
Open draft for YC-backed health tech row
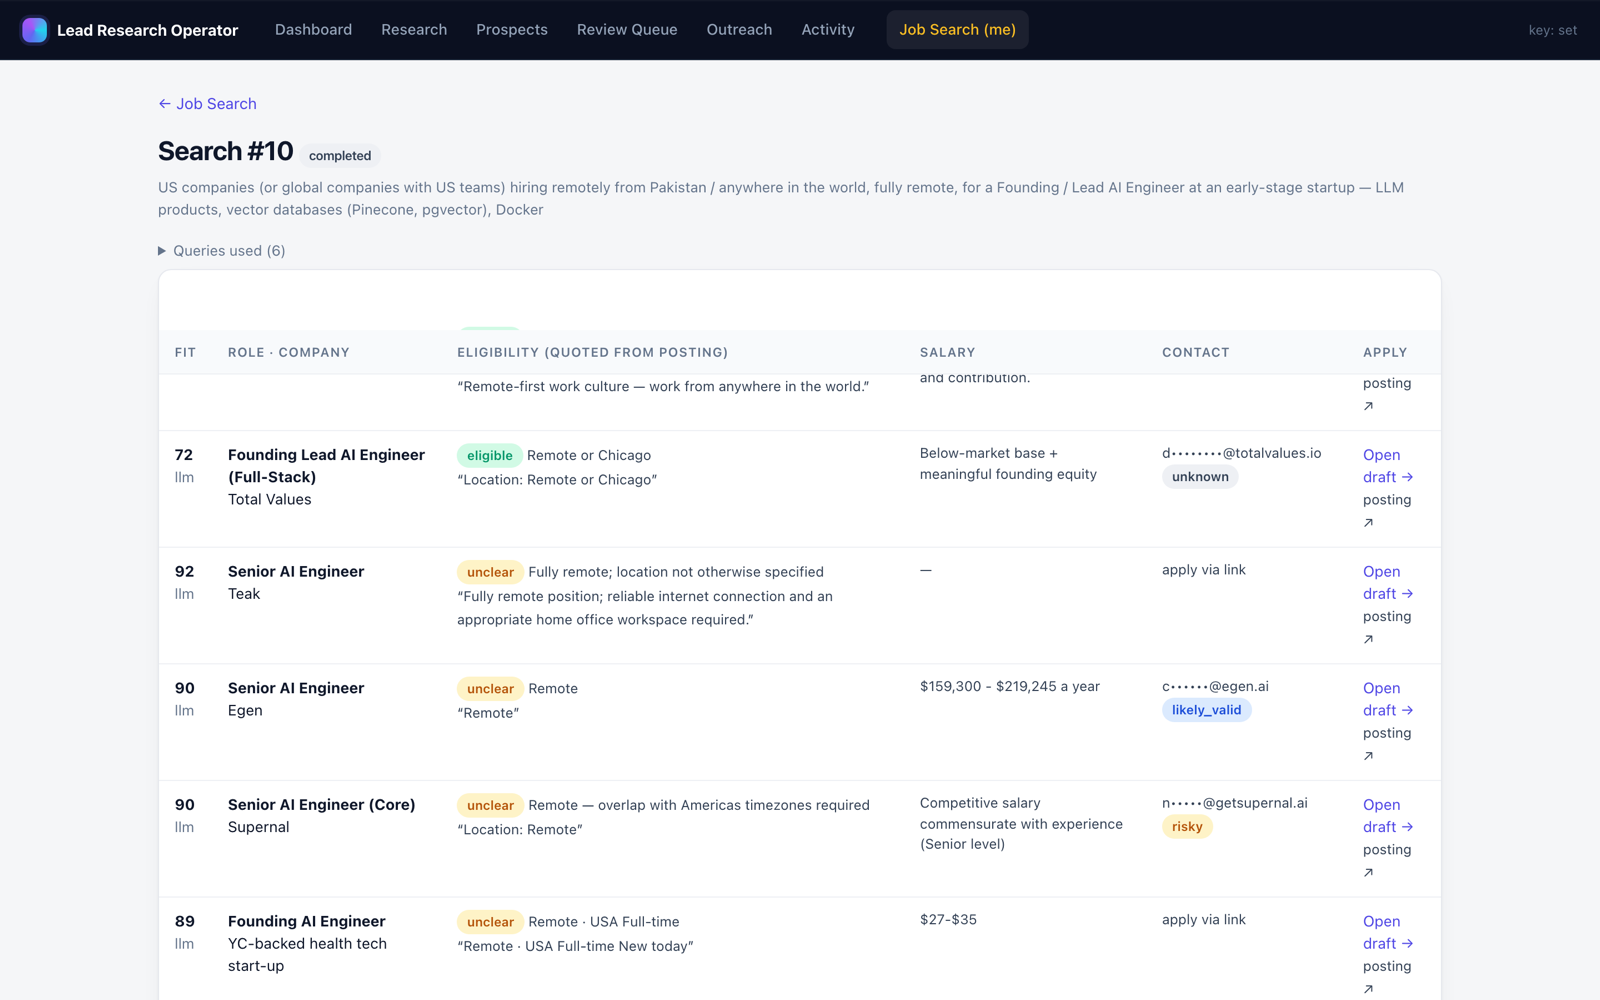(1387, 932)
